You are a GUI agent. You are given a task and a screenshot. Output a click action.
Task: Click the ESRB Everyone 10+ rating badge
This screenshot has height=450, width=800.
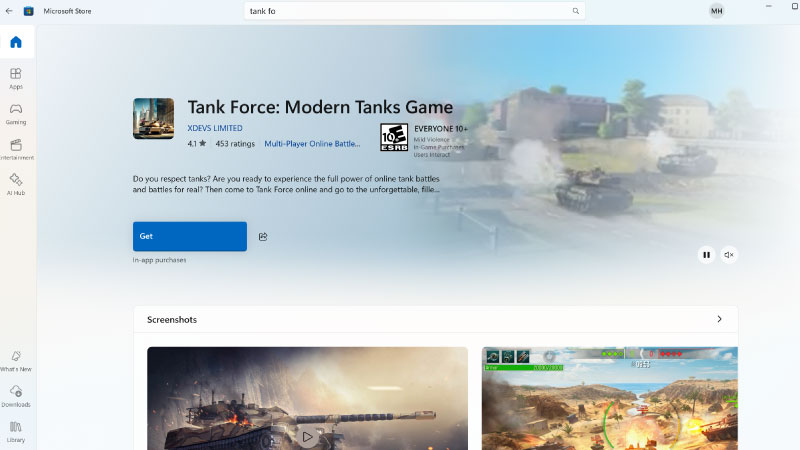coord(394,137)
